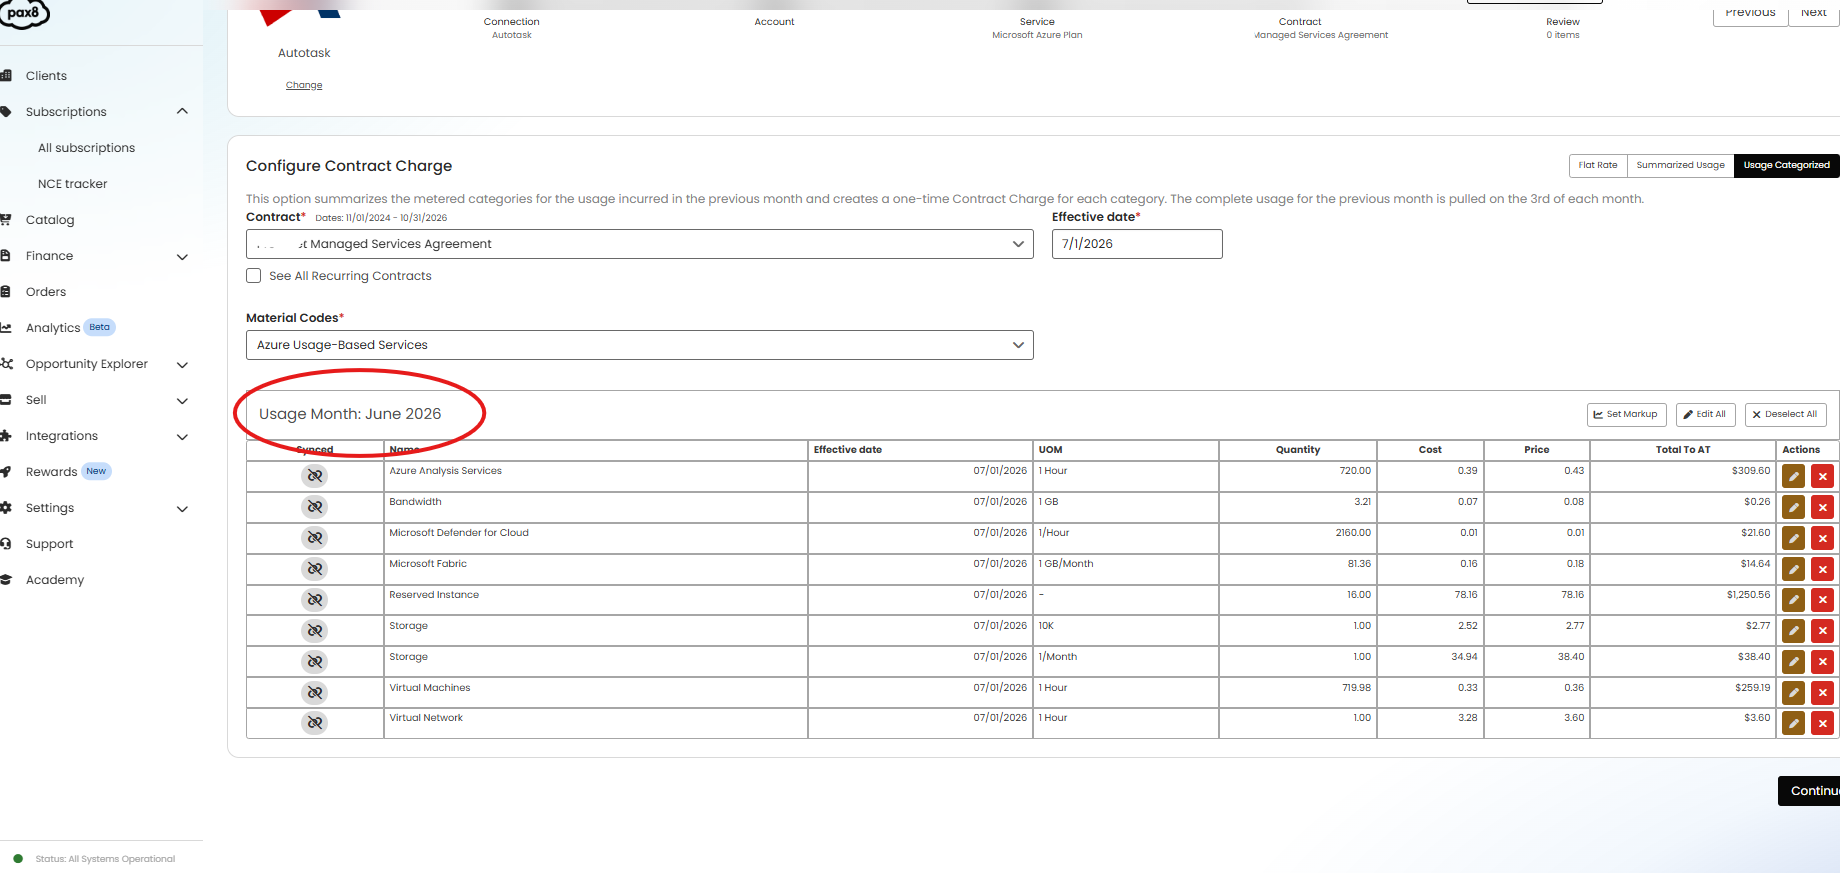The image size is (1840, 873).
Task: Edit the Storage 1/Month row
Action: click(x=1794, y=663)
